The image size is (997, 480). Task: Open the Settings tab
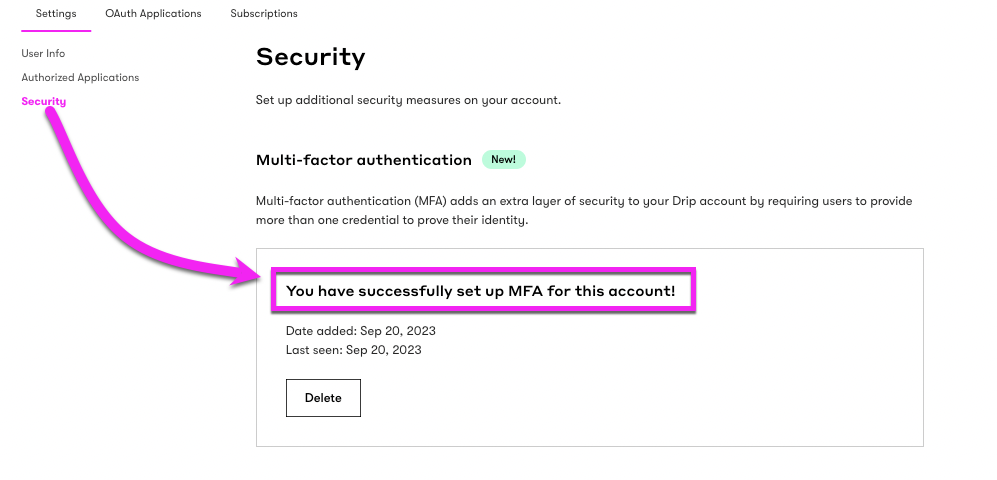56,14
